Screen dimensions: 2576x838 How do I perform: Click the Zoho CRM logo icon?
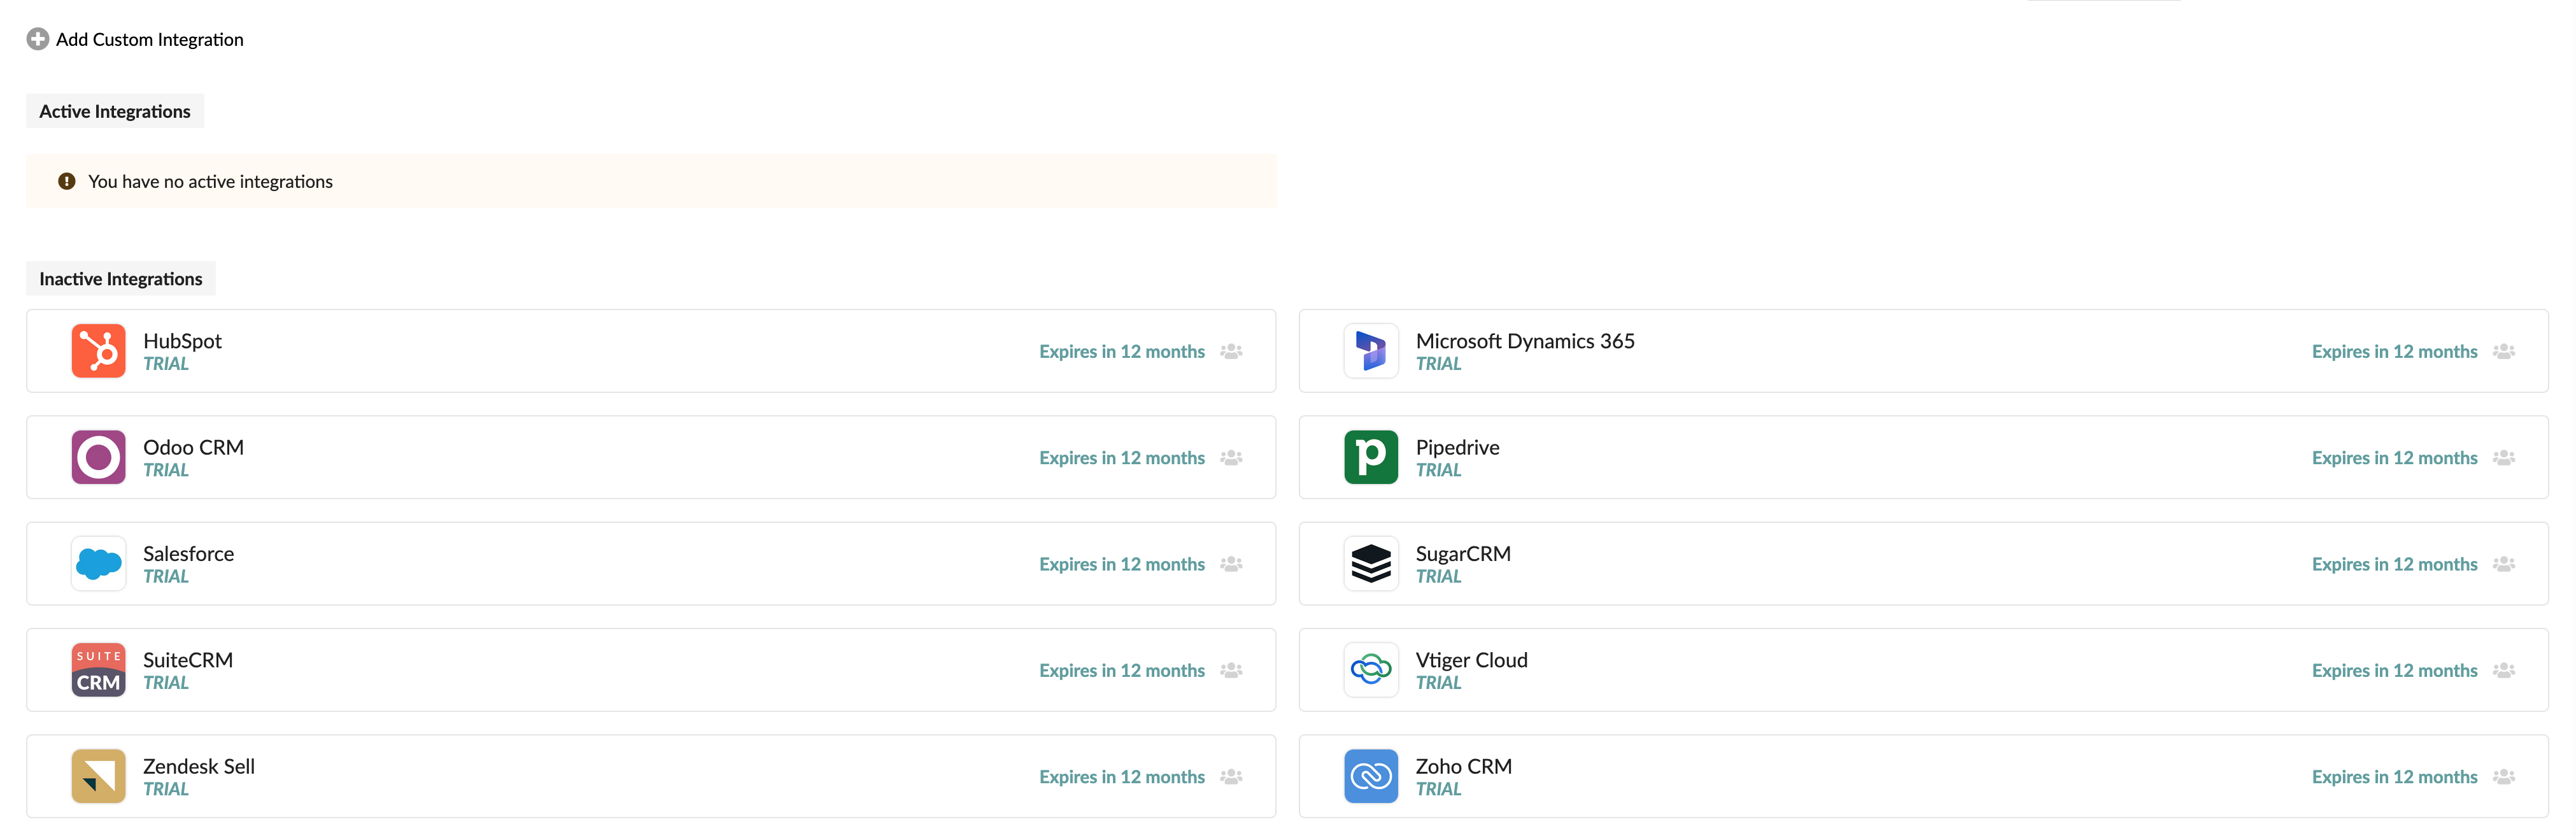tap(1371, 776)
